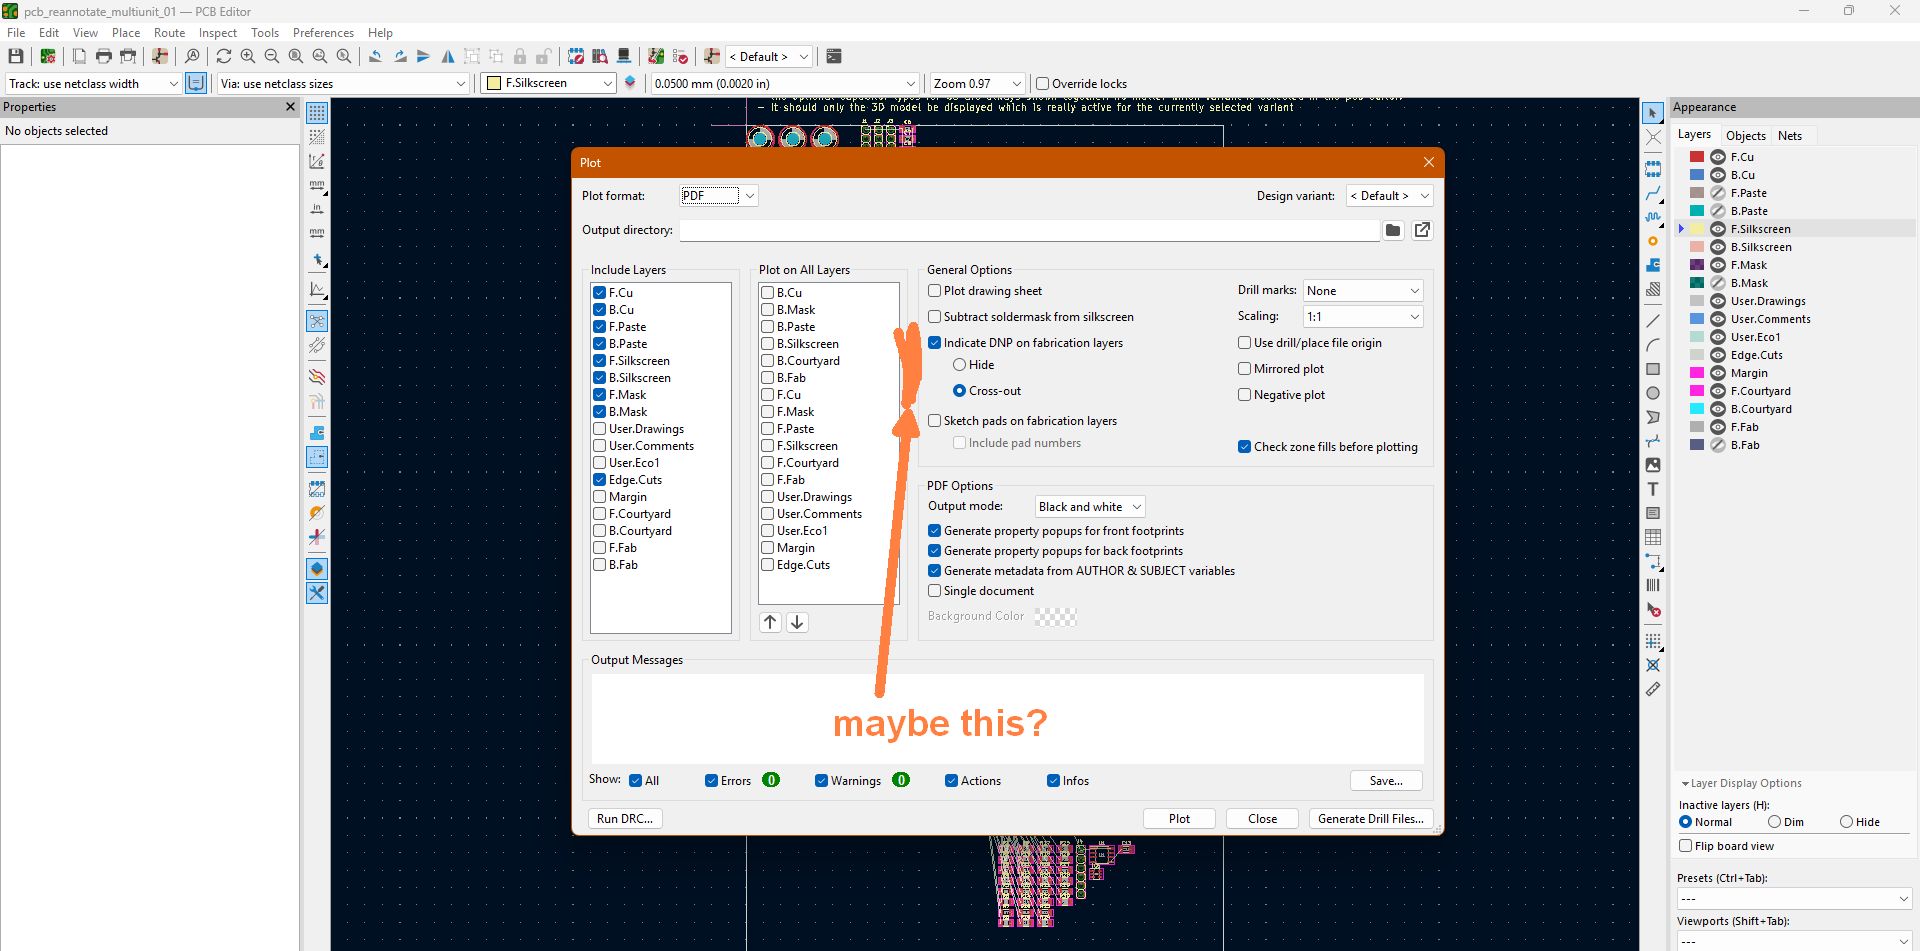Switch to polar coordinates display icon
Image resolution: width=1920 pixels, height=951 pixels.
point(317,161)
